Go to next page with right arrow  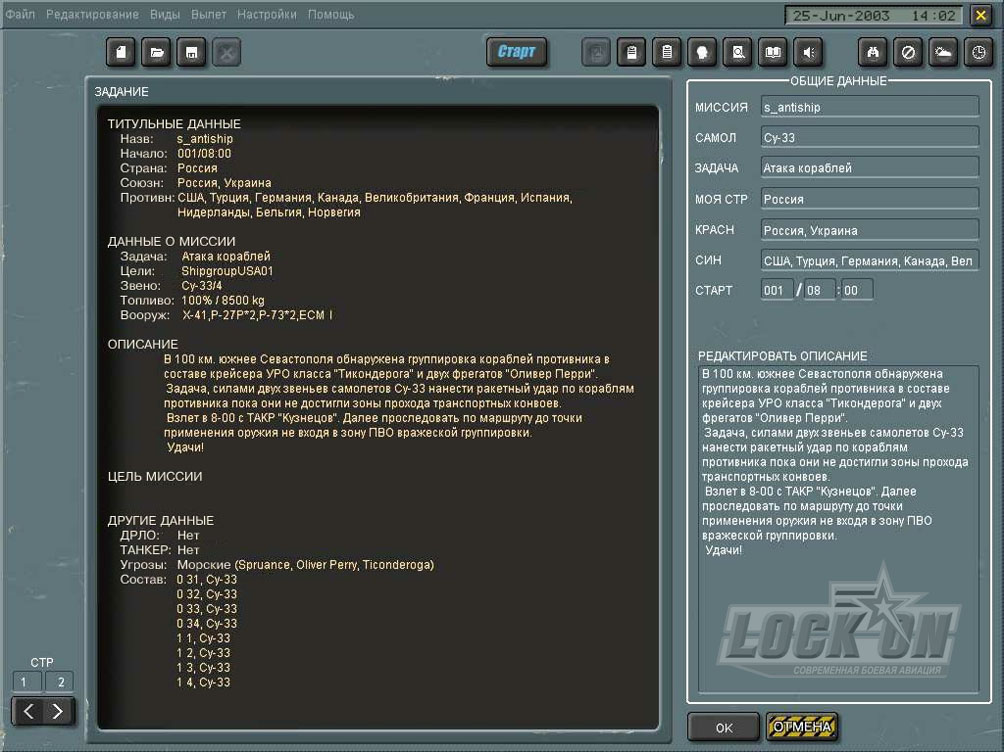tap(58, 711)
